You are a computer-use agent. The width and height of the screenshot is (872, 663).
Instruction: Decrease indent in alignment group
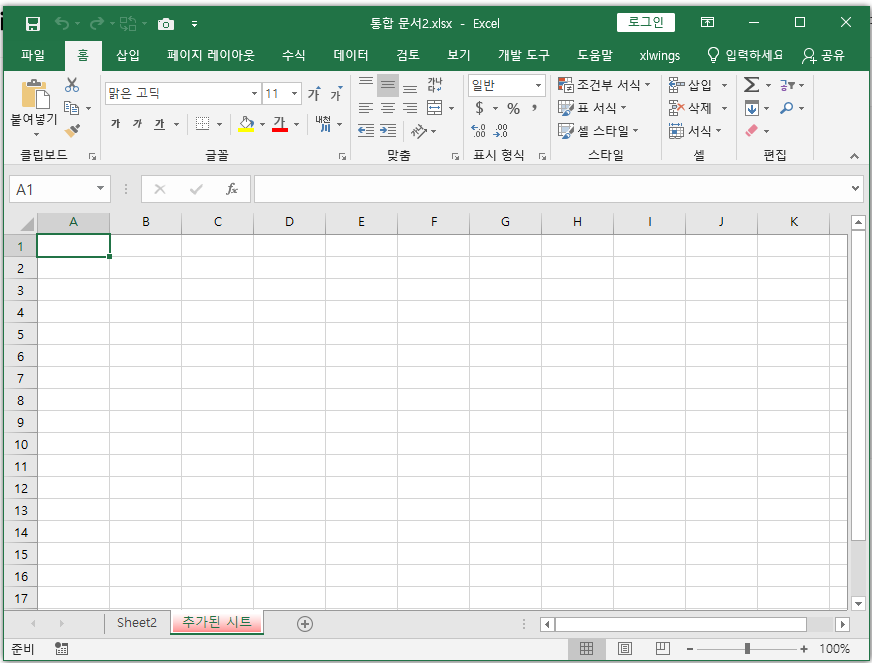tap(365, 131)
